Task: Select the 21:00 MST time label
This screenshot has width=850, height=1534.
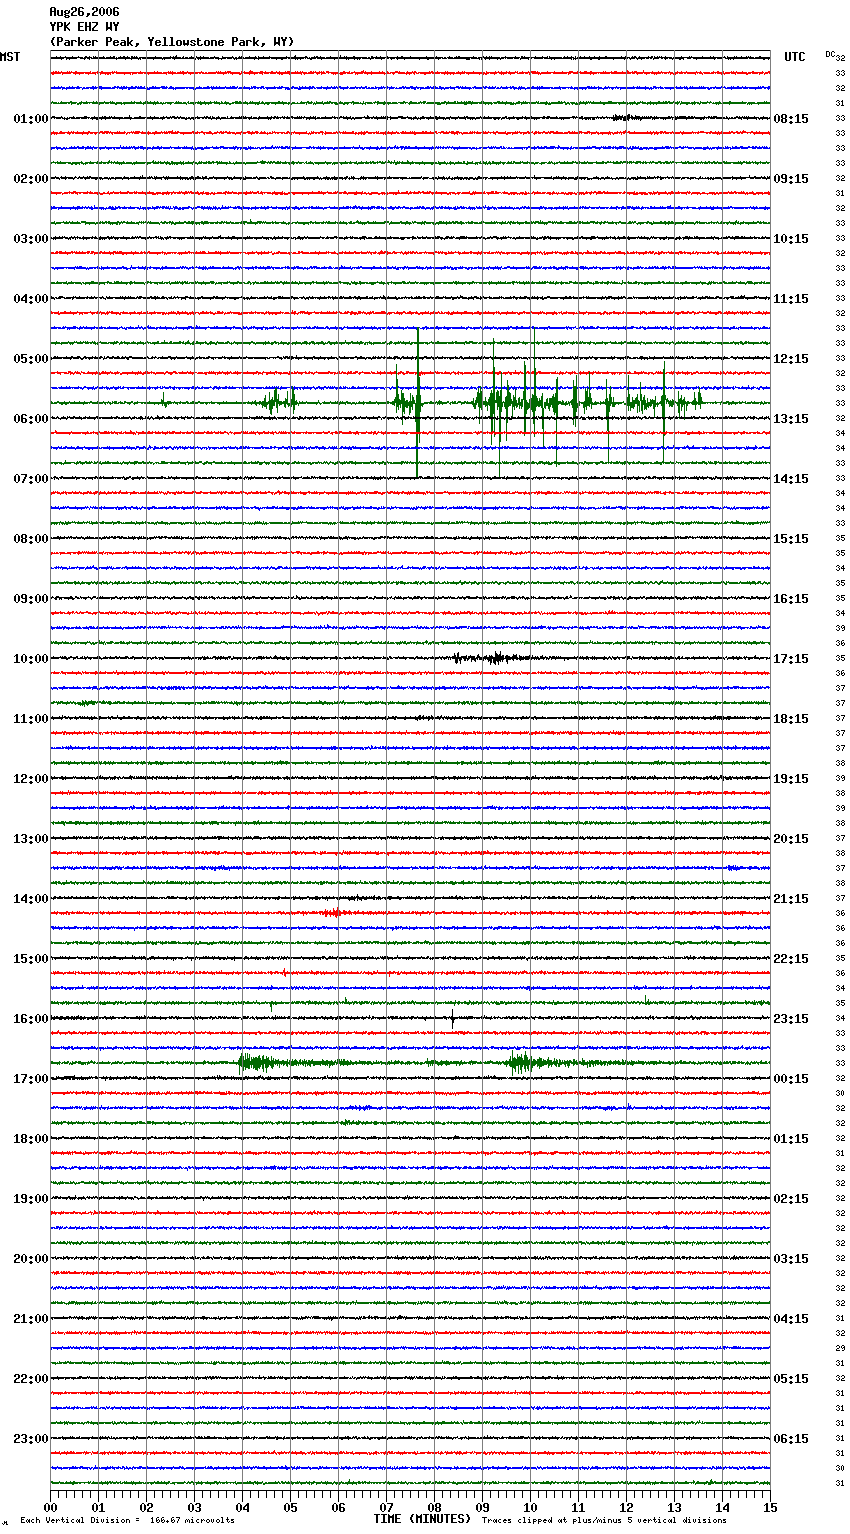Action: (x=31, y=1319)
